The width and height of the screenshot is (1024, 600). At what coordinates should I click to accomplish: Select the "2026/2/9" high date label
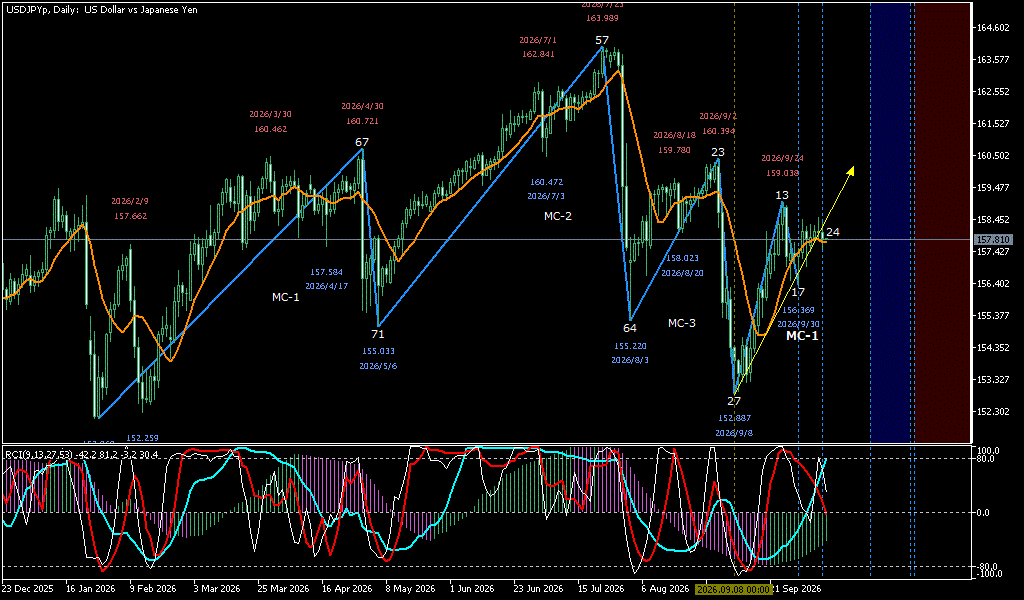tap(129, 201)
